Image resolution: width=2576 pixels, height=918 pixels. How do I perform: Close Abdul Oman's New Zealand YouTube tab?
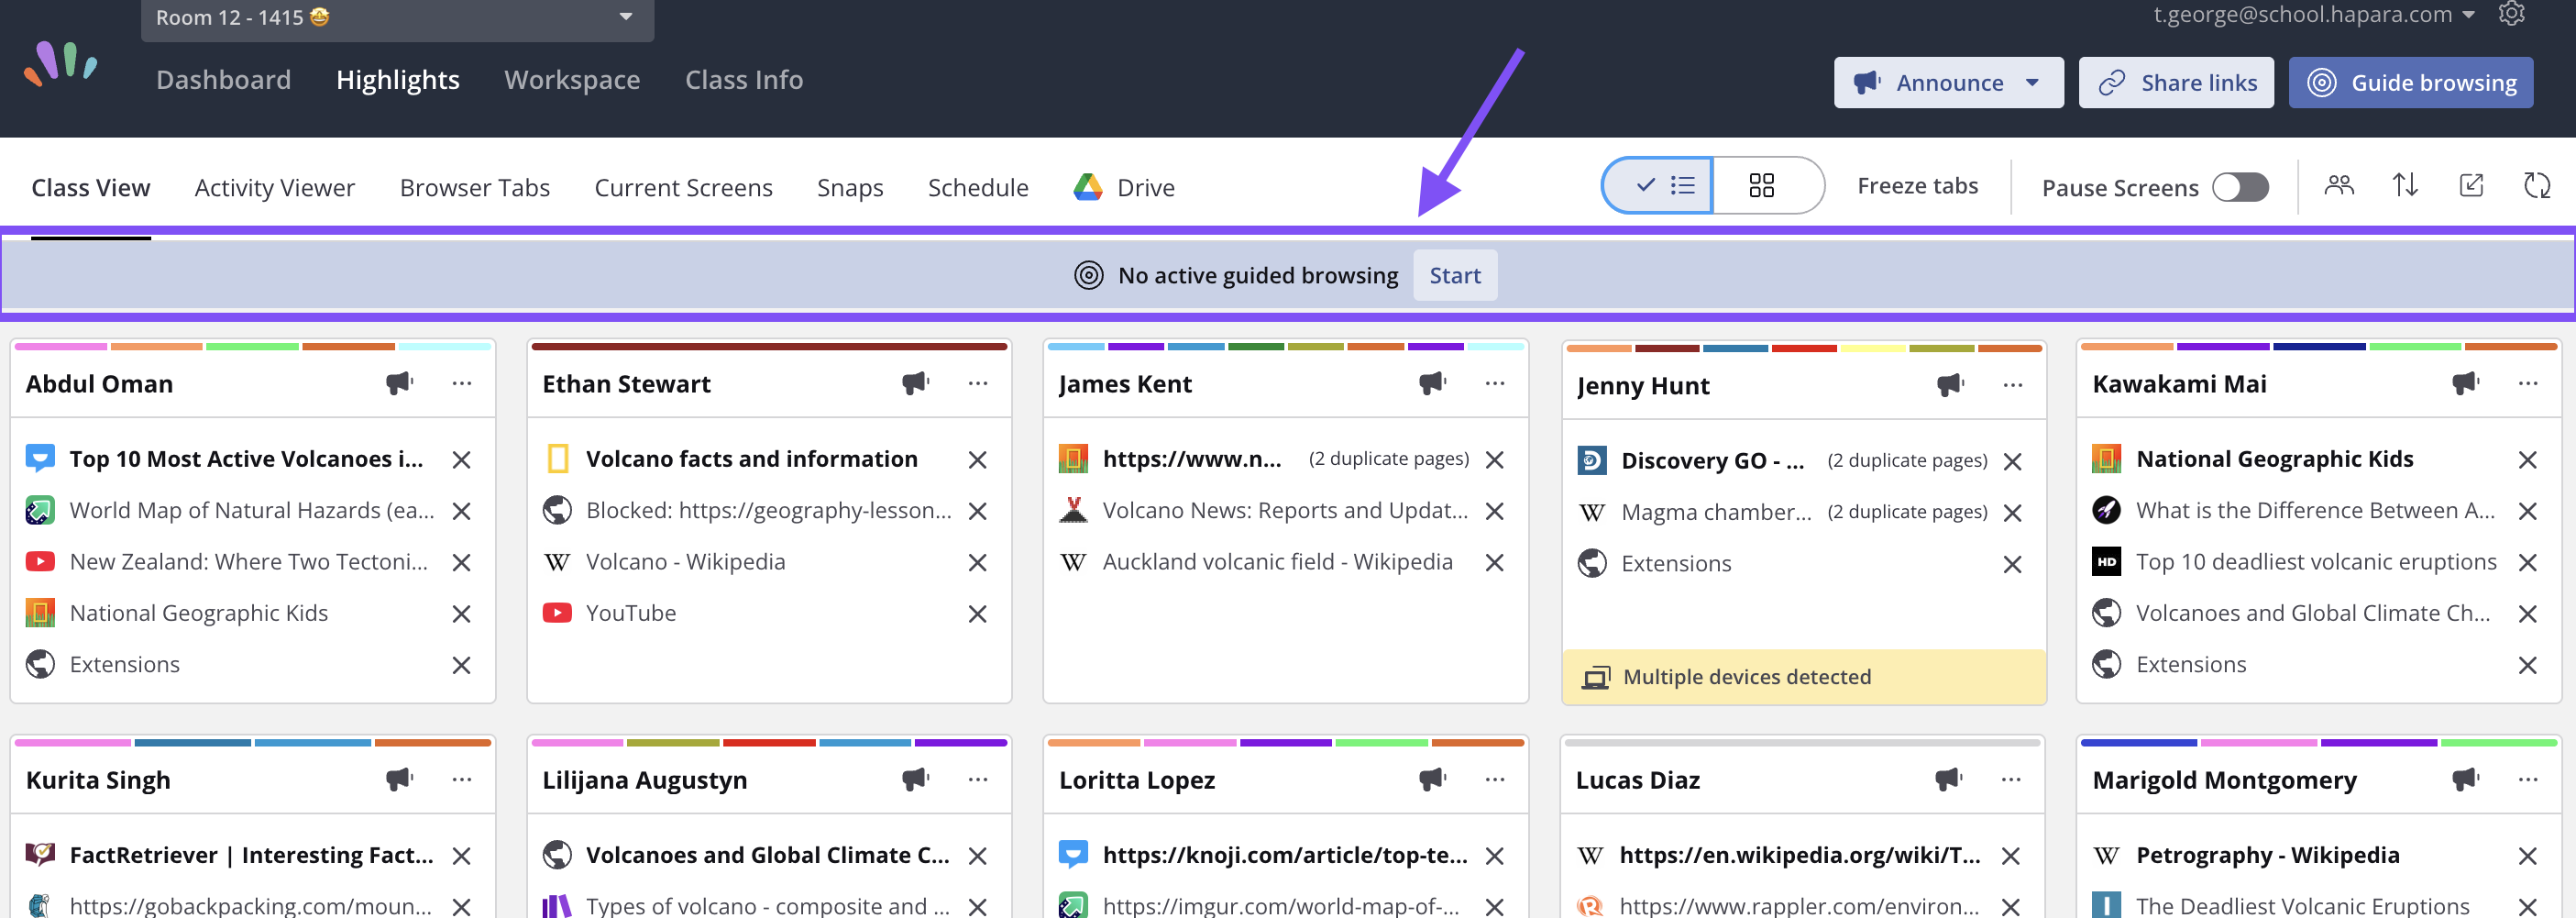[461, 563]
